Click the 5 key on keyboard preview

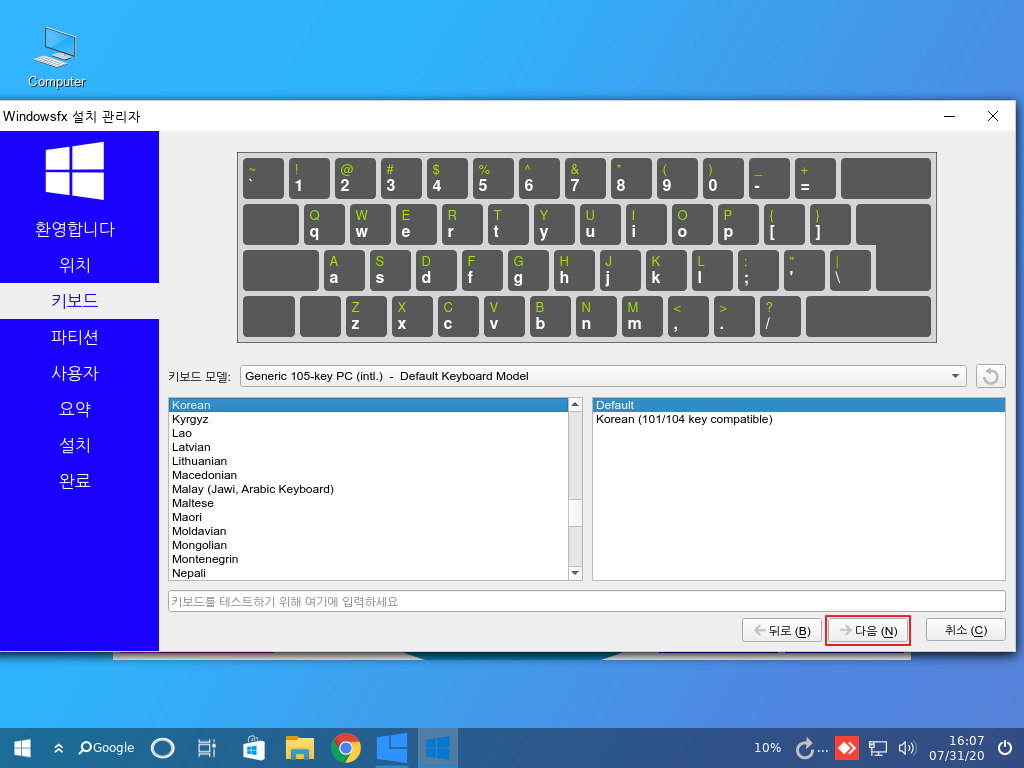493,178
